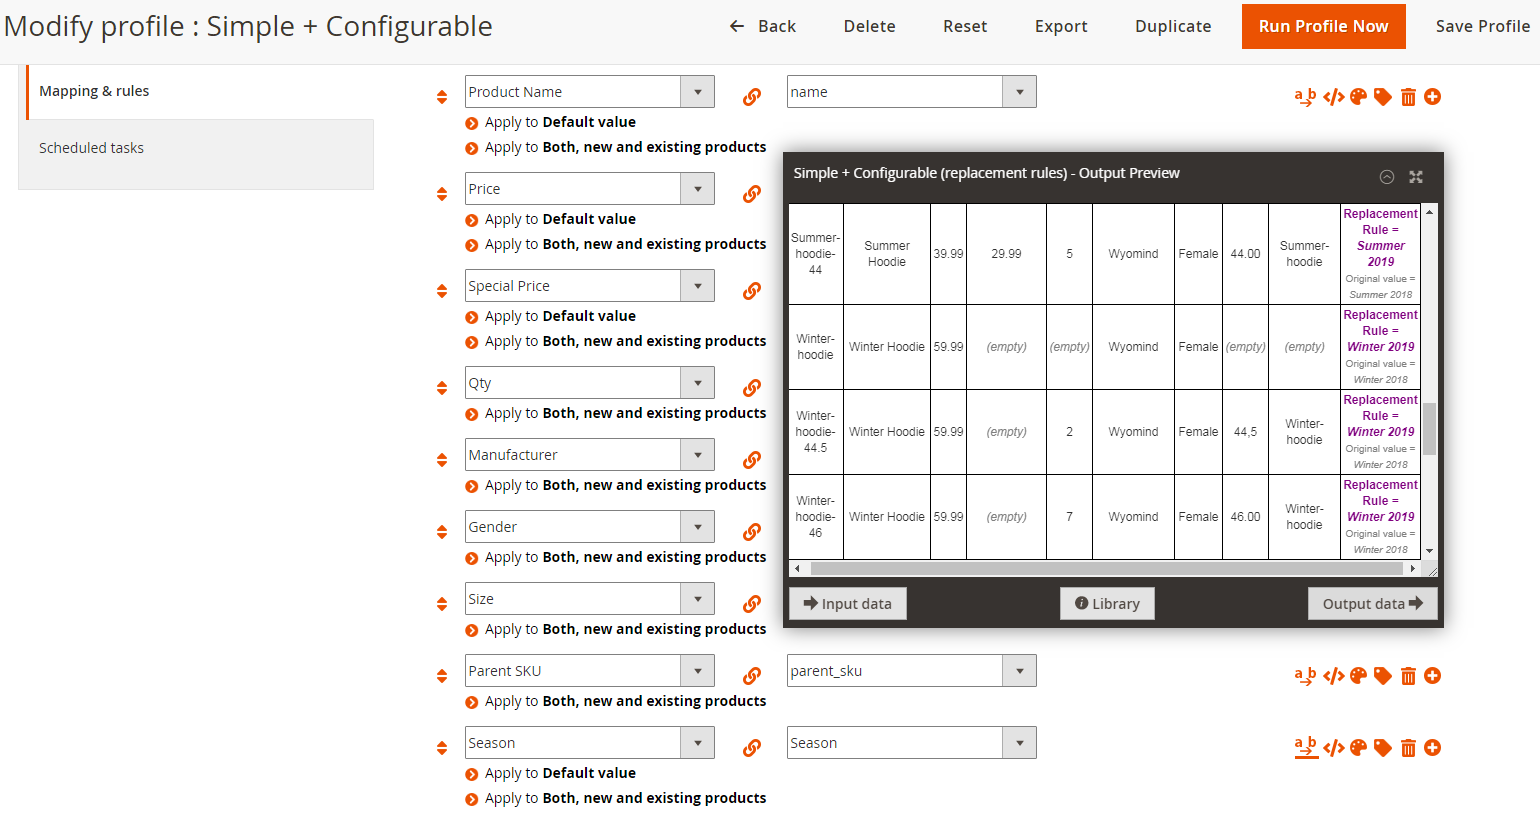Toggle full-screen for the Output Preview panel
Viewport: 1540px width, 837px height.
(x=1416, y=177)
